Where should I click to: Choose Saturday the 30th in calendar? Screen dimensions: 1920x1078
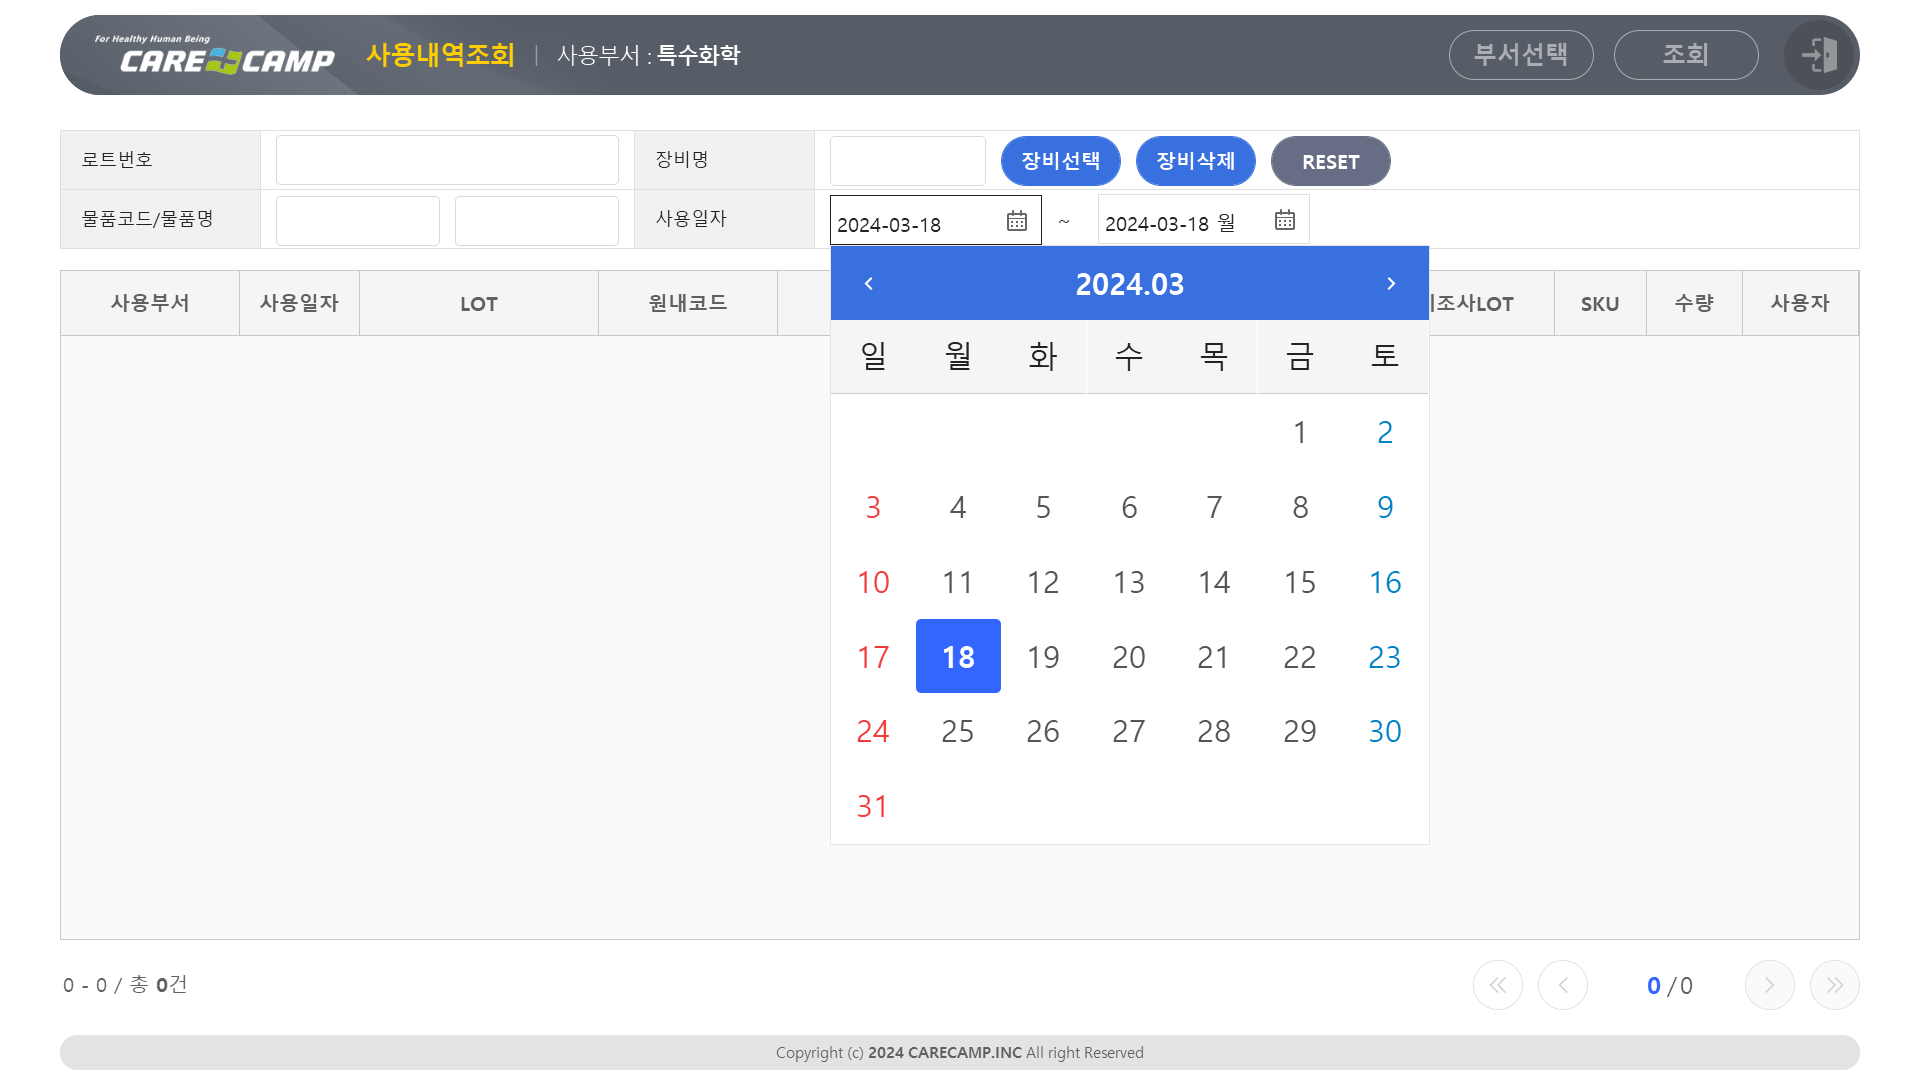pos(1385,731)
